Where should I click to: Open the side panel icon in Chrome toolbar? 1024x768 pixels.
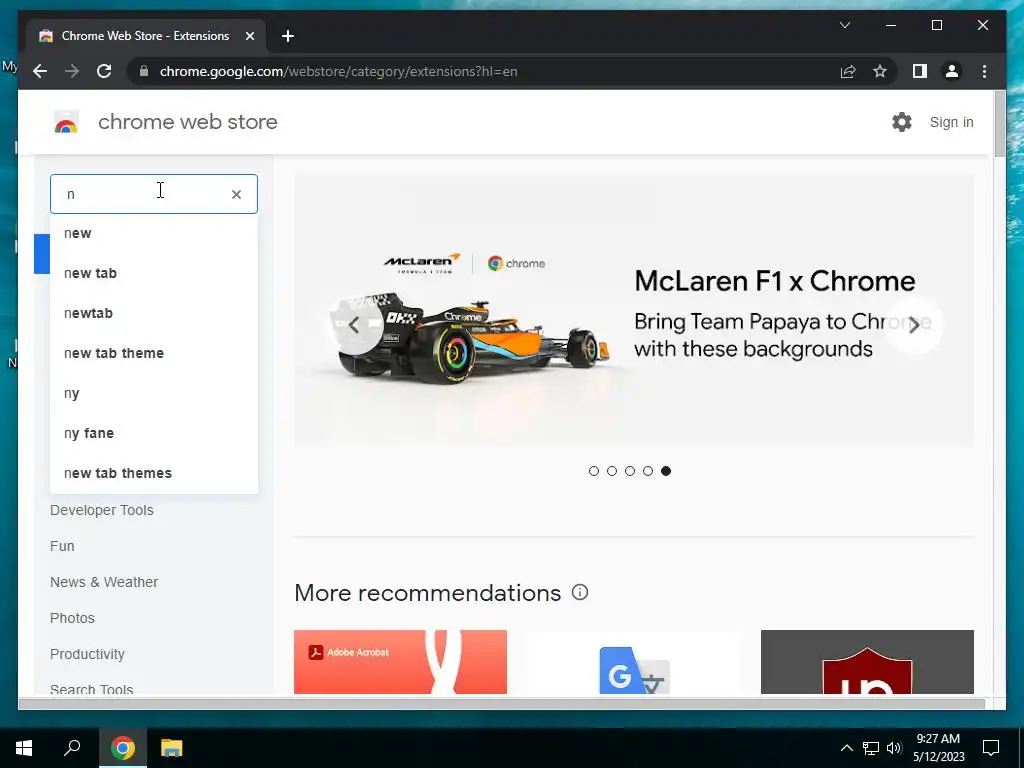[920, 71]
